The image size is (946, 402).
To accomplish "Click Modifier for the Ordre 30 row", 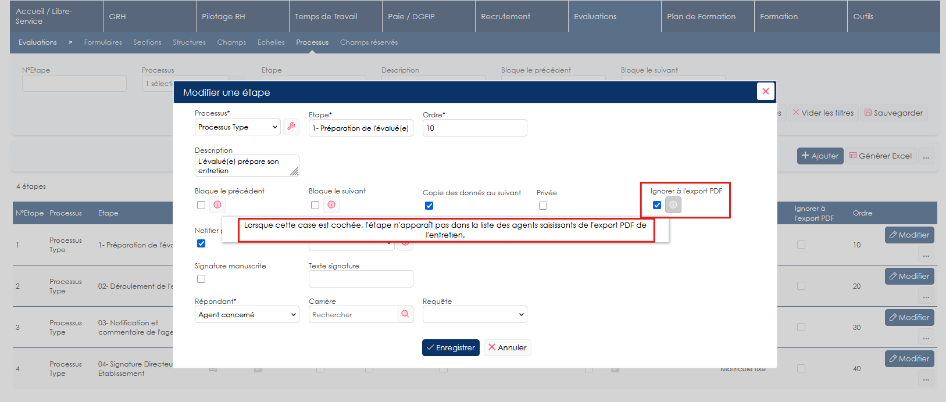I will (910, 317).
